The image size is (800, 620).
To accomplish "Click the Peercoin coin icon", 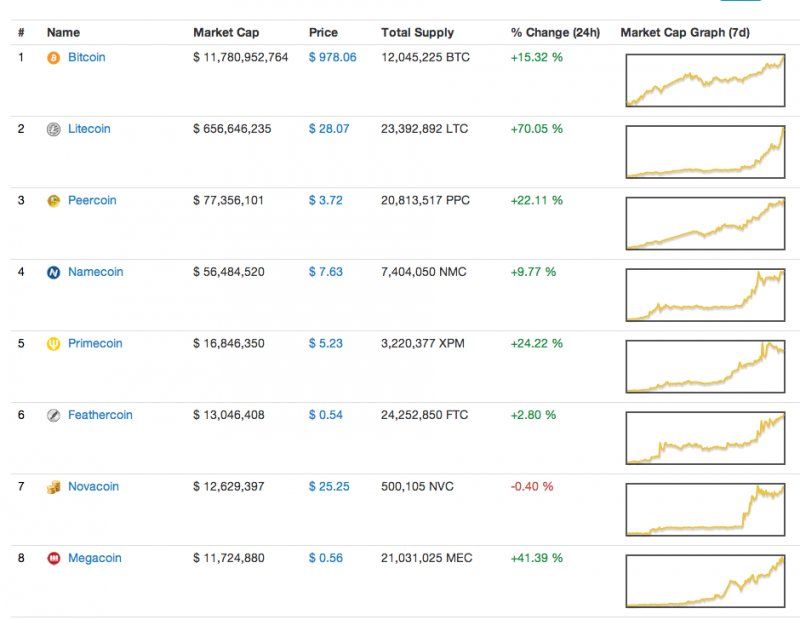I will click(x=54, y=201).
